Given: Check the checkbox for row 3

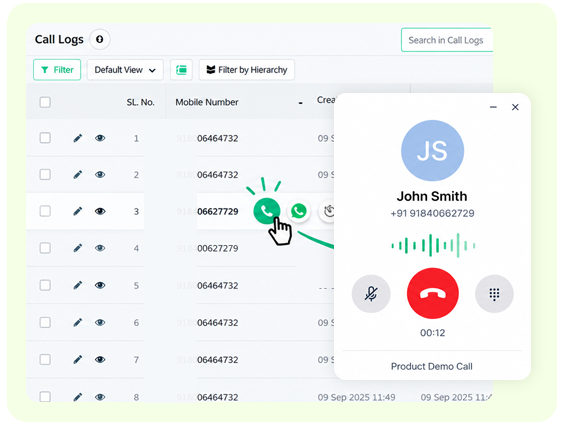Looking at the screenshot, I should (x=45, y=211).
